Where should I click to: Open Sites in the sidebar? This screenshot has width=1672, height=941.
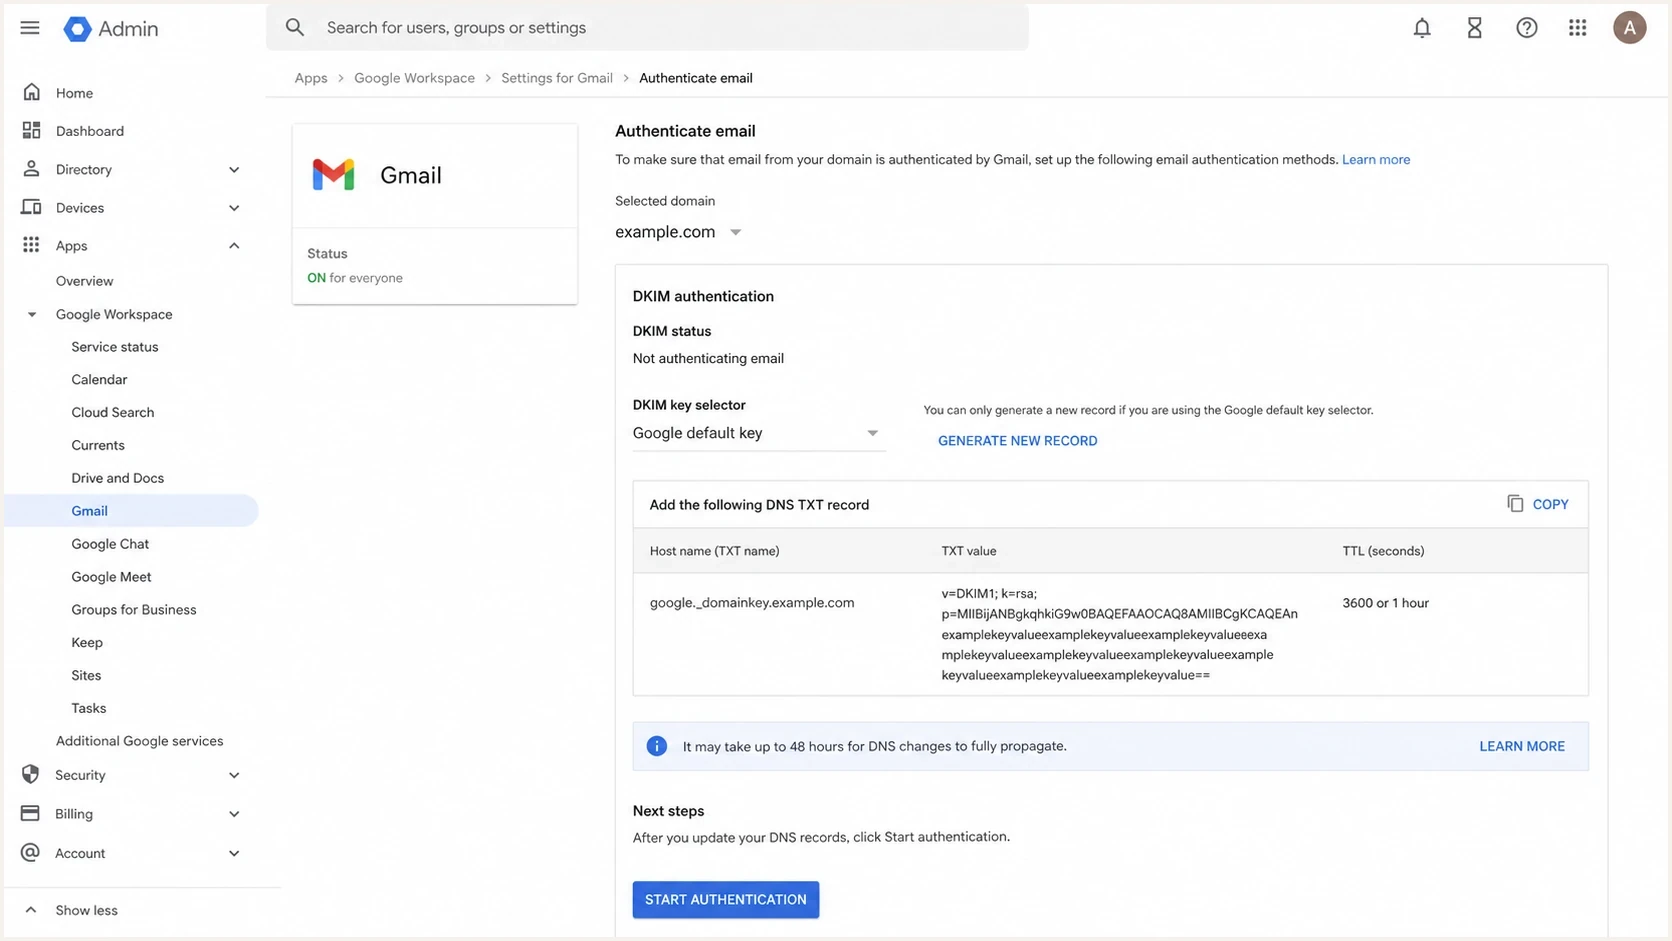(86, 676)
